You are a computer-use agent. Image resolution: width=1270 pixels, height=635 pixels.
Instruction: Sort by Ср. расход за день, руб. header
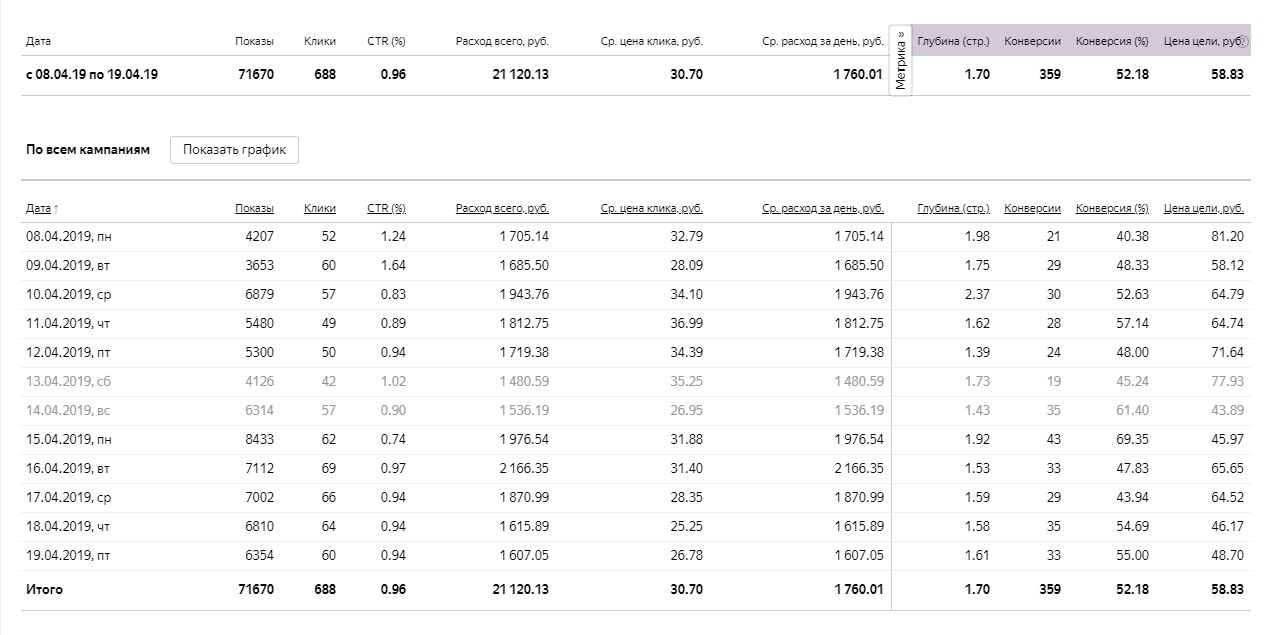click(822, 208)
